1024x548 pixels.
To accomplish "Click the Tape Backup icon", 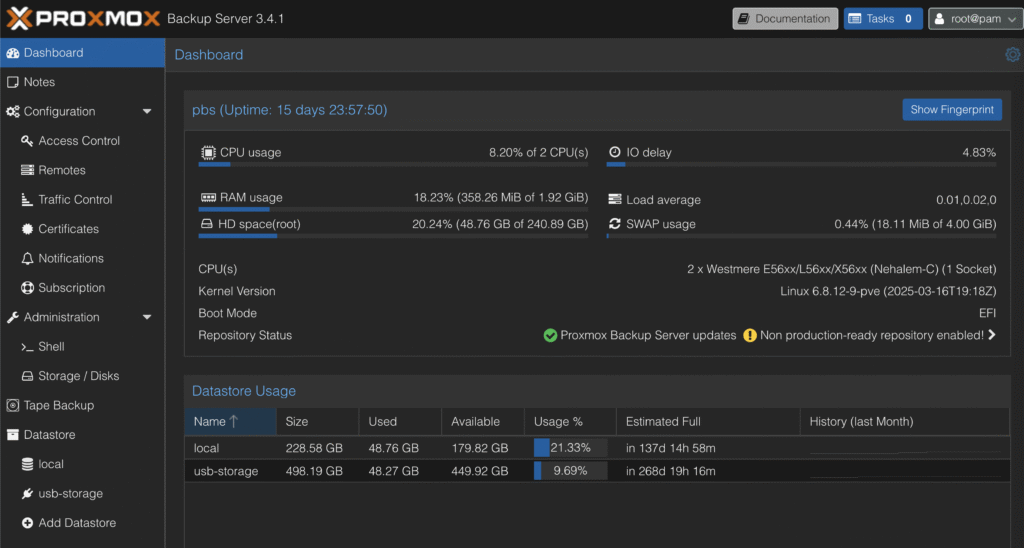I will [12, 406].
